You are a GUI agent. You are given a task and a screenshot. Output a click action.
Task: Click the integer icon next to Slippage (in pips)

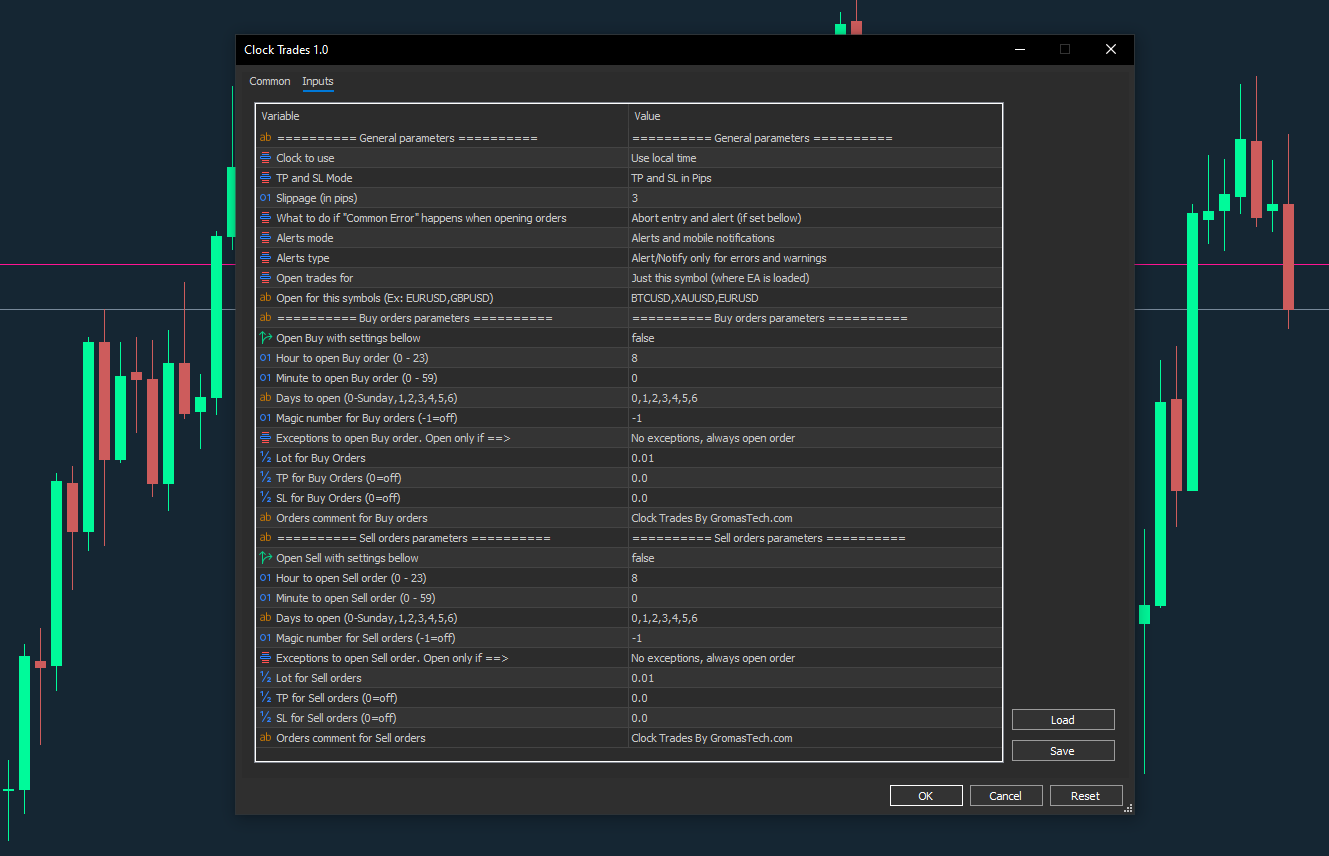(x=265, y=198)
